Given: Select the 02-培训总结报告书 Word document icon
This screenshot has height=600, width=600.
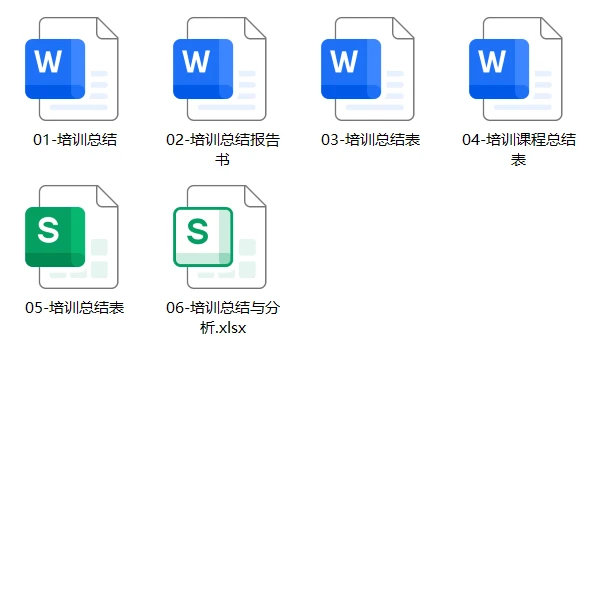Looking at the screenshot, I should click(x=220, y=69).
